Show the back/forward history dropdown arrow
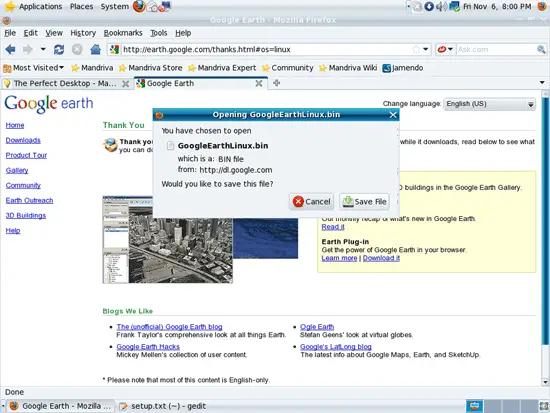Image resolution: width=550 pixels, height=413 pixels. [x=43, y=49]
